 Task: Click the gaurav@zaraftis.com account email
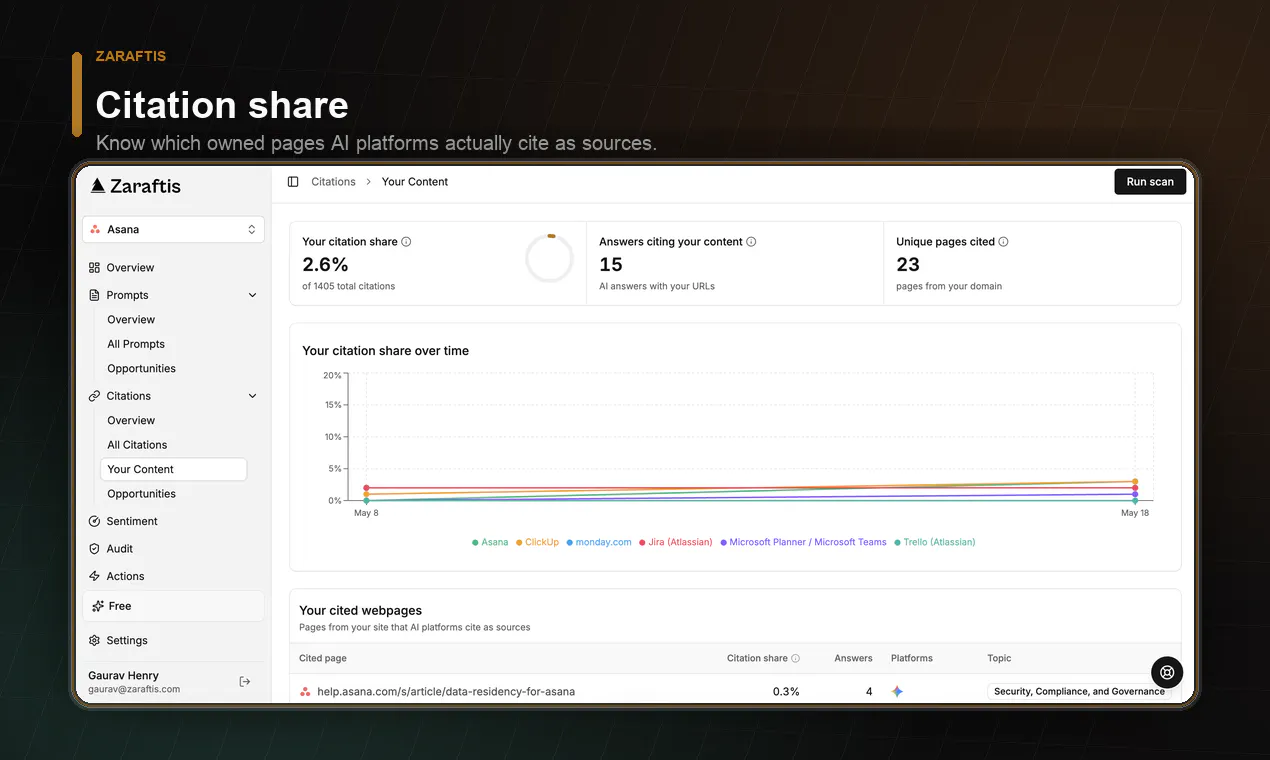coord(134,689)
